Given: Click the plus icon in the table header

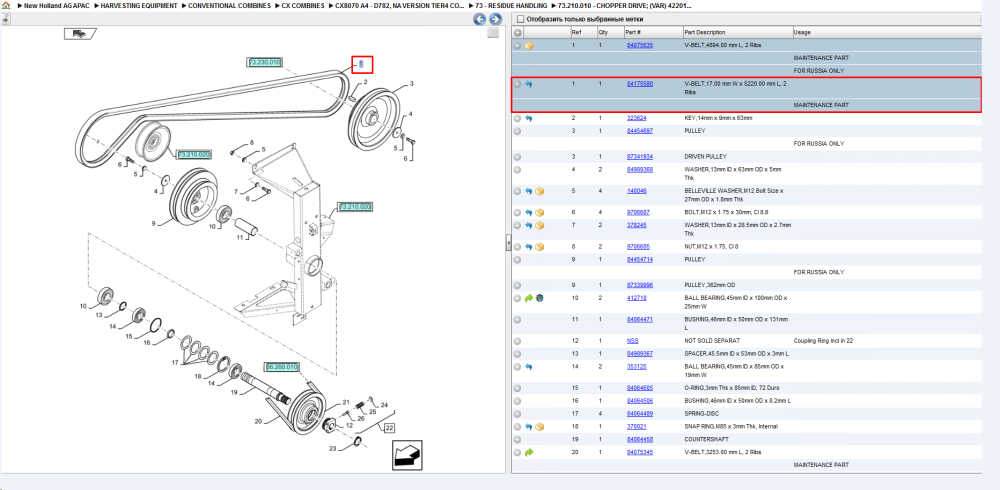Looking at the screenshot, I should (x=517, y=33).
